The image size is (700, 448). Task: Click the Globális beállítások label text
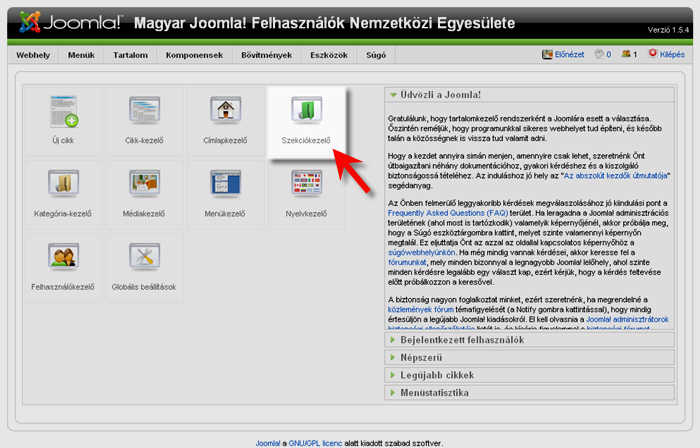144,287
